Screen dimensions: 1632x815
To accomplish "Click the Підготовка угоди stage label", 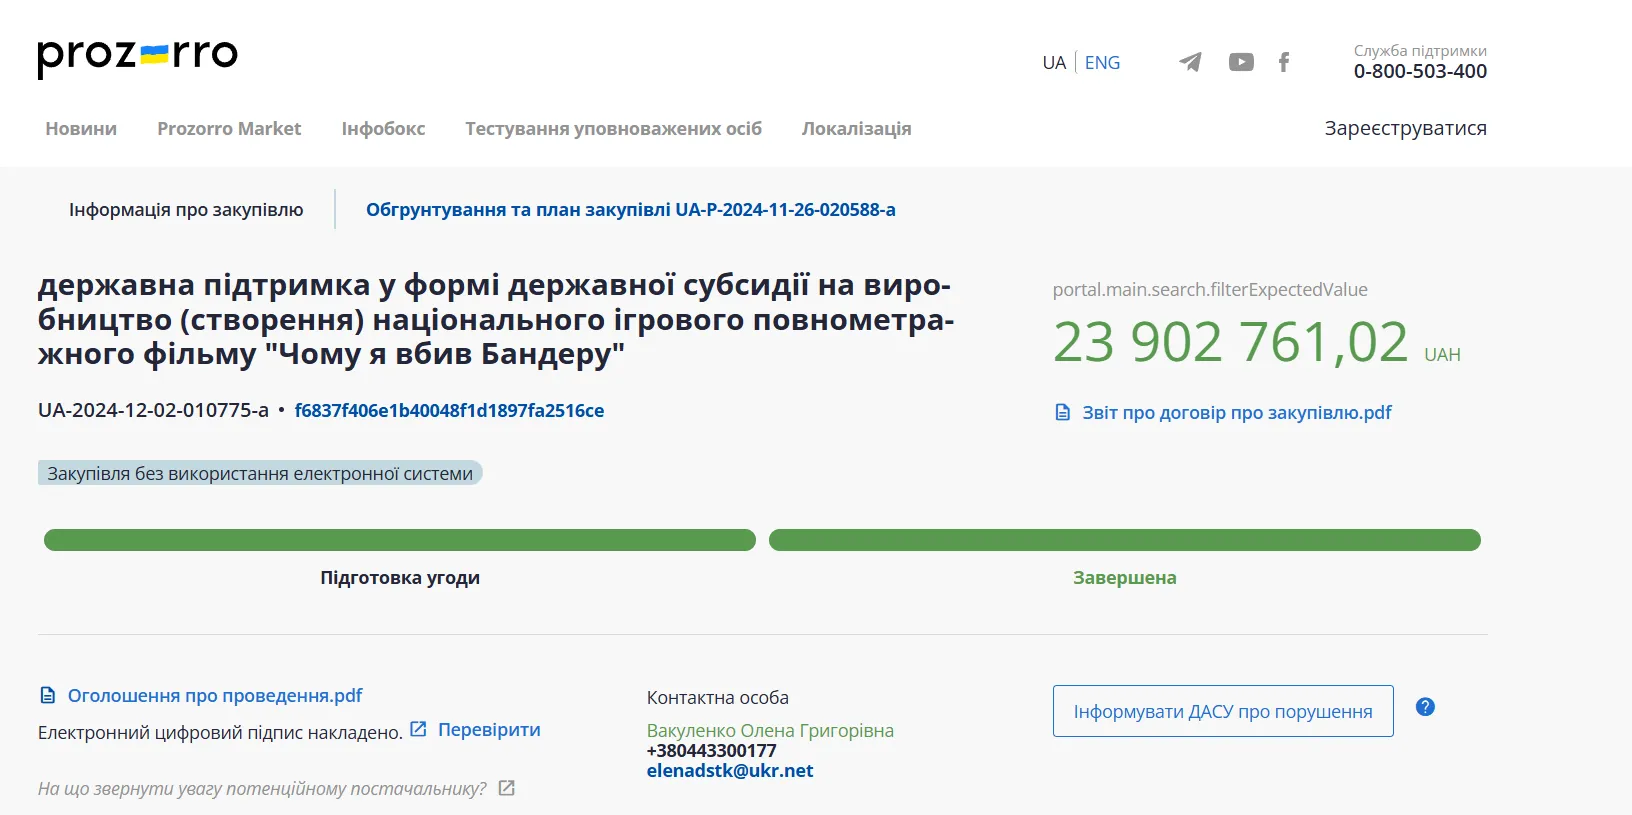I will tap(400, 577).
